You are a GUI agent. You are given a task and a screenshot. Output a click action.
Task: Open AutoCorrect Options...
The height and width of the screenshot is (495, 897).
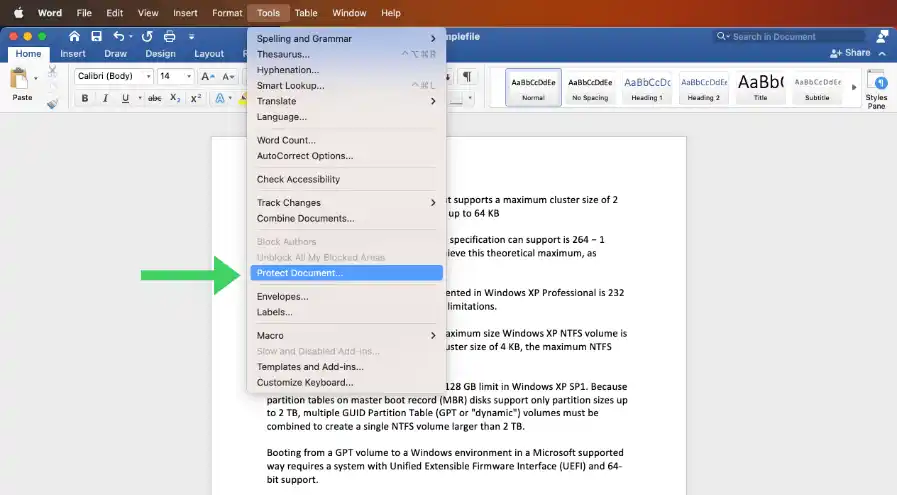347,156
